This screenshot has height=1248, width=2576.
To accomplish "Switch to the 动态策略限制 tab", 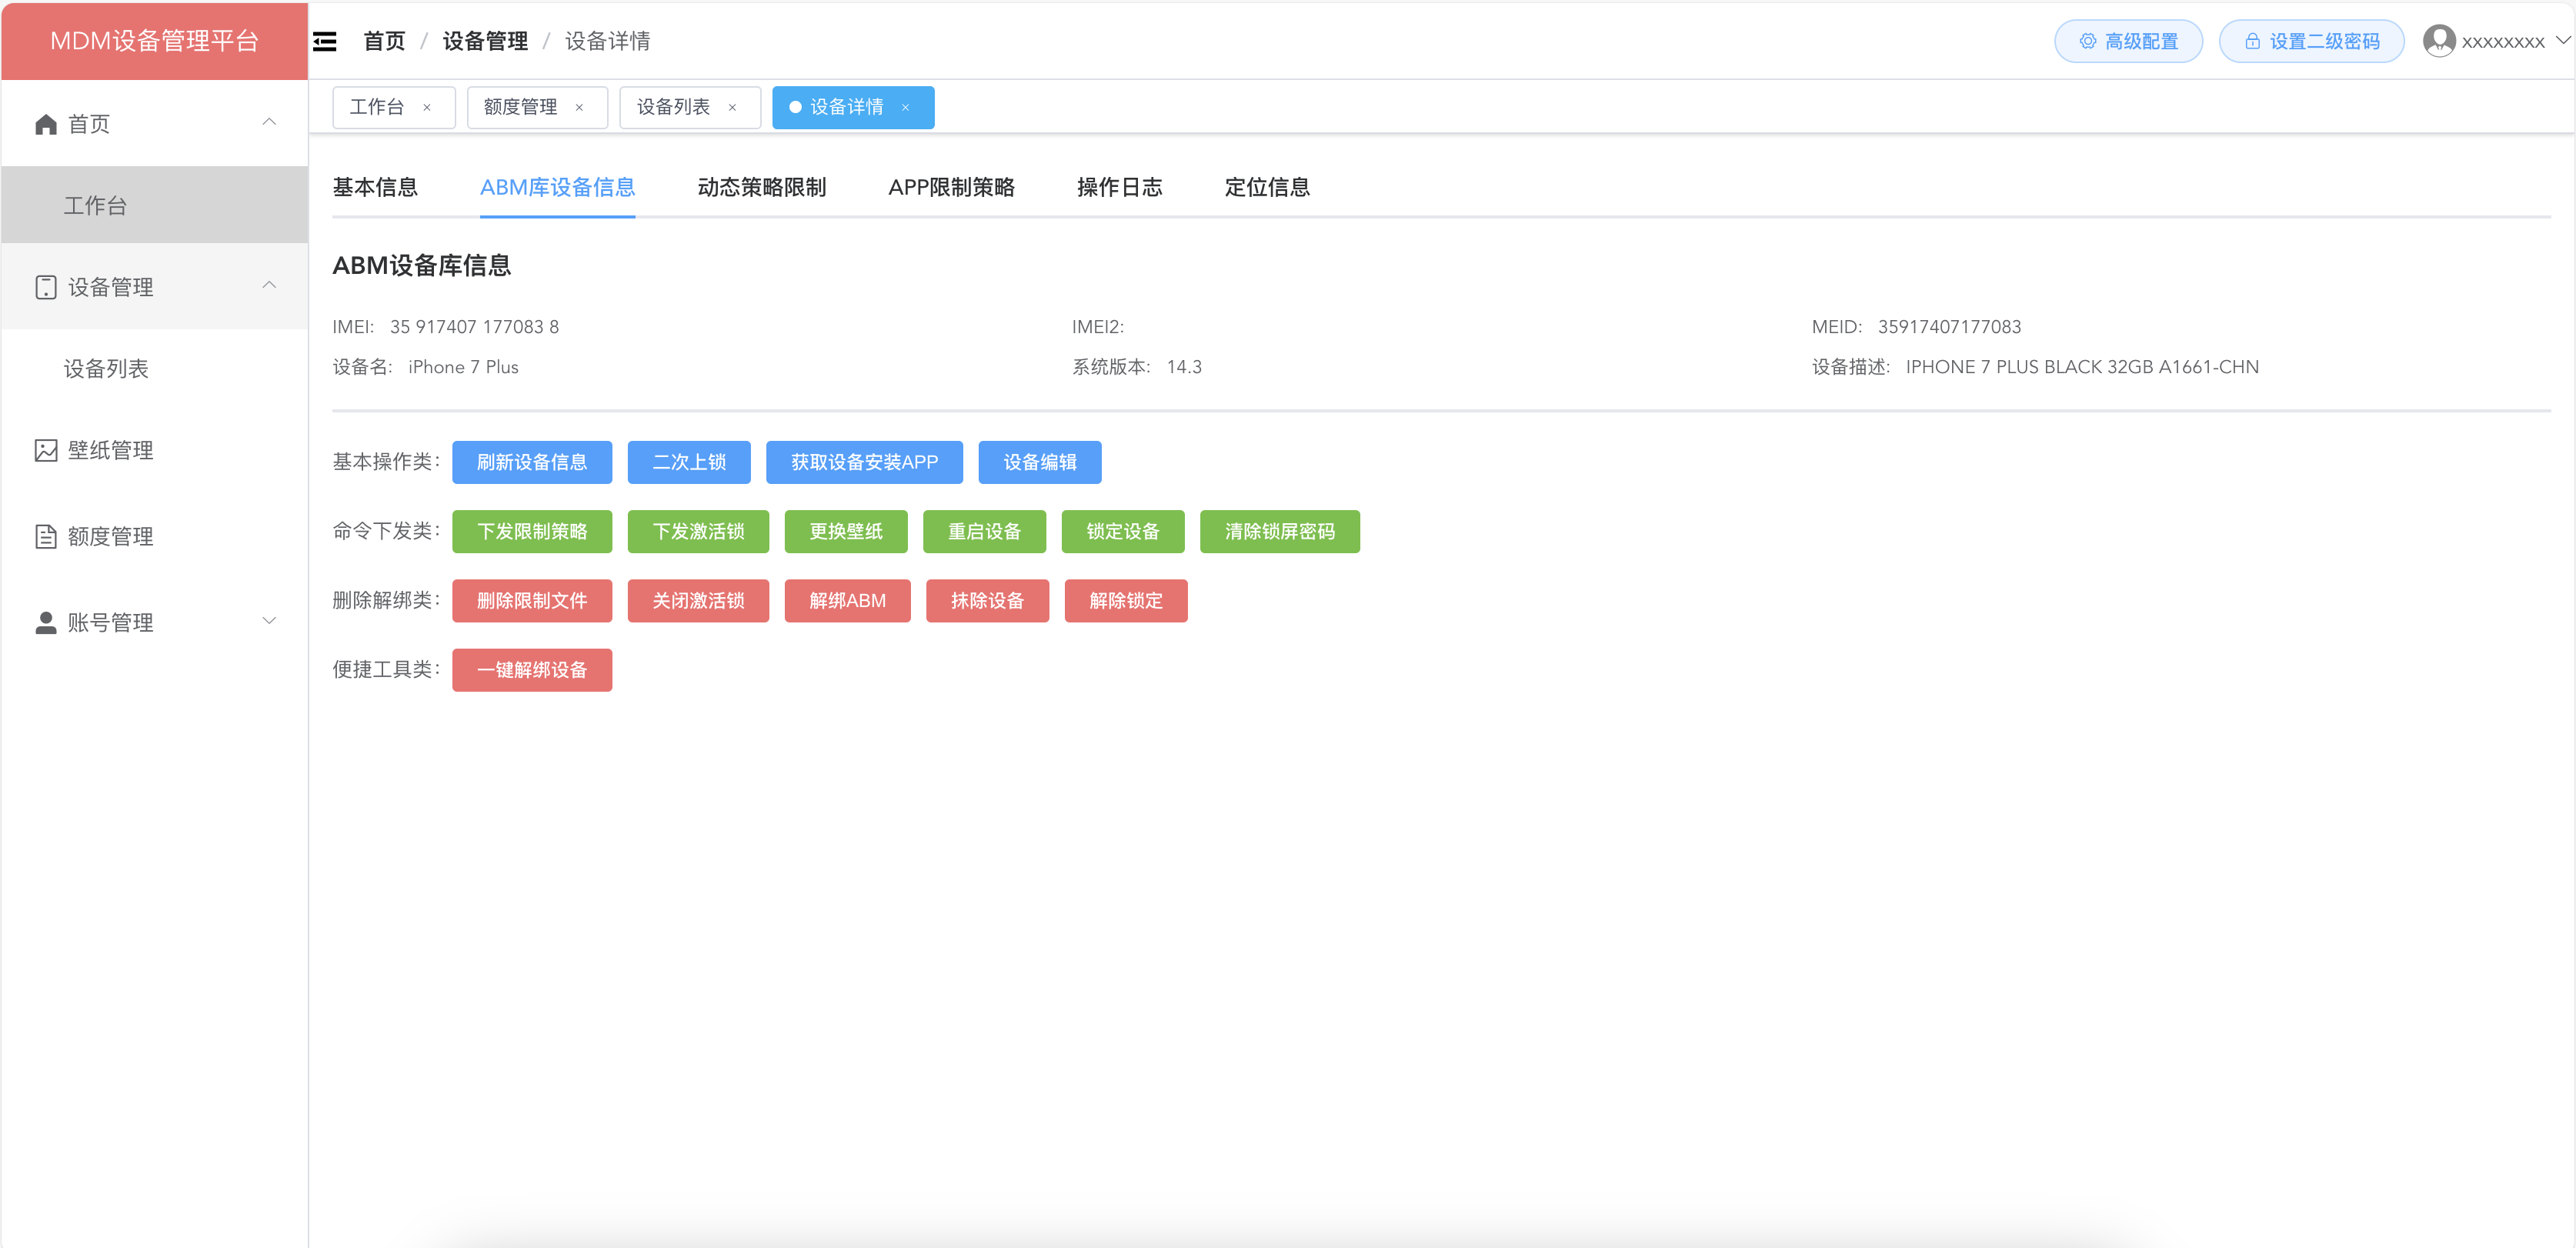I will (761, 187).
